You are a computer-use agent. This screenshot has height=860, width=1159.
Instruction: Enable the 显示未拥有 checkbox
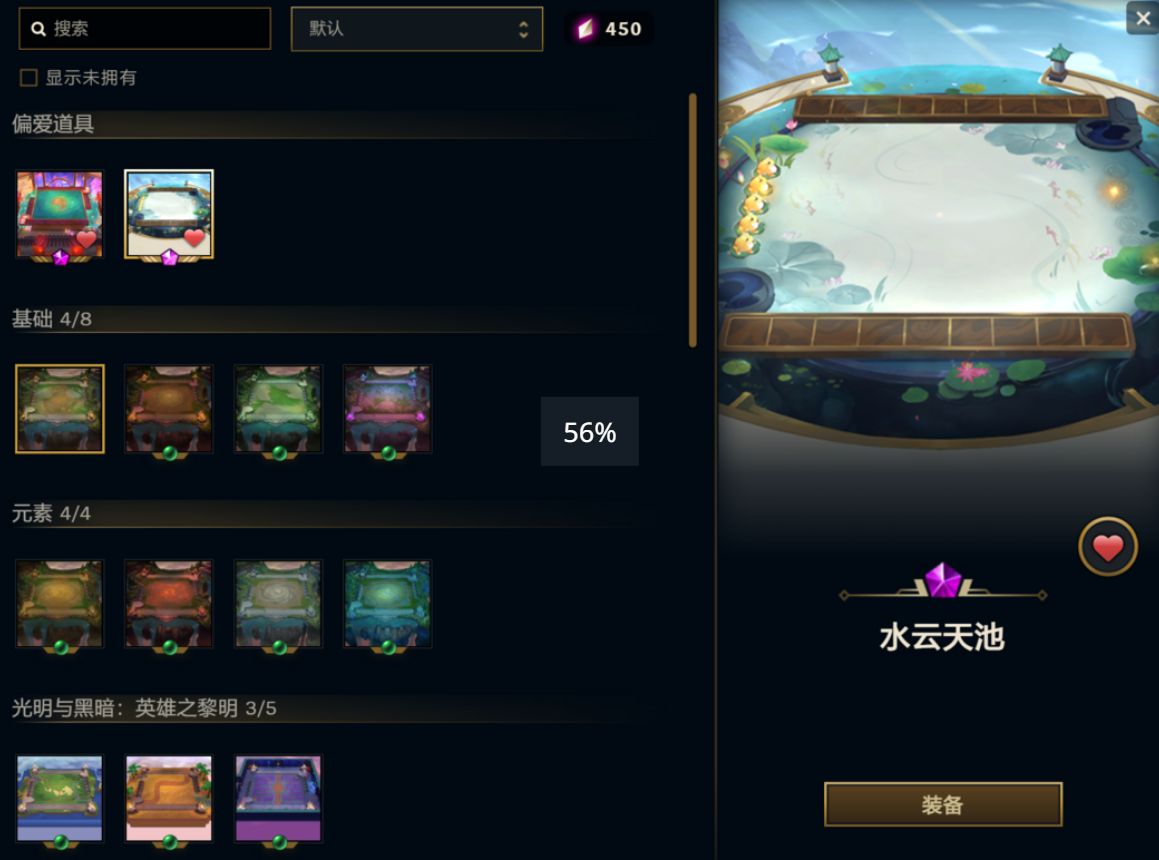pos(29,78)
